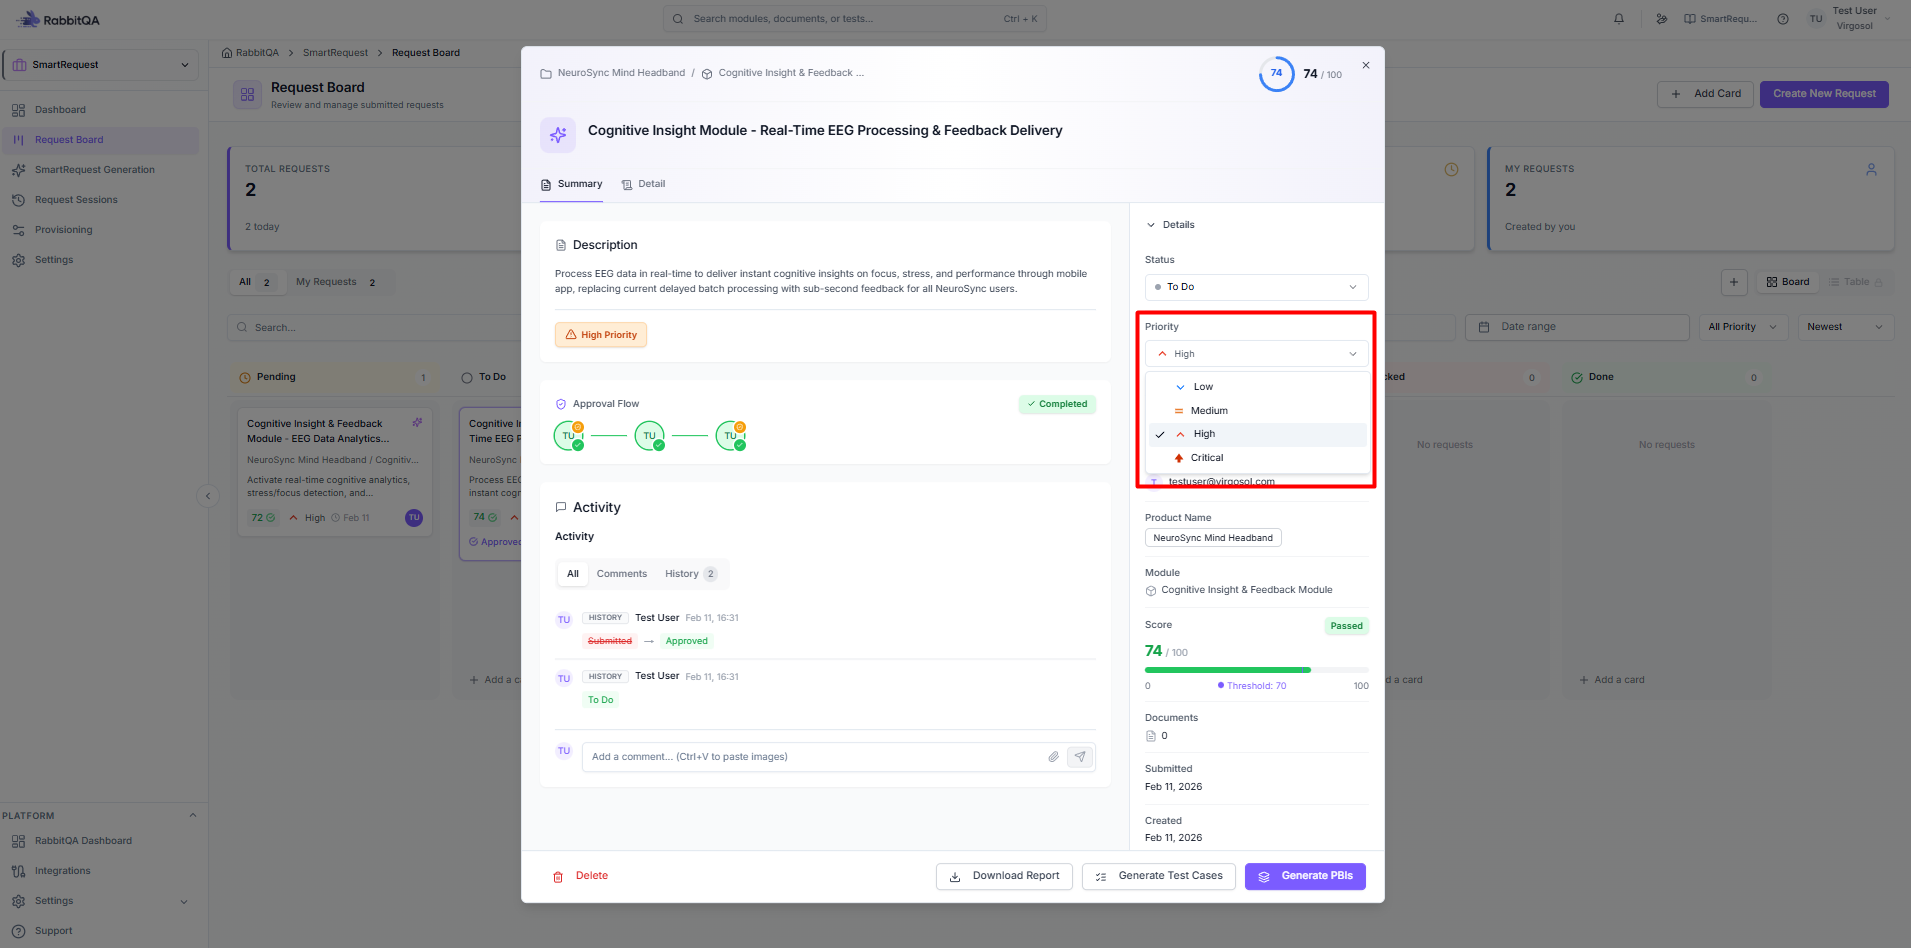Click Generate Test Cases button
Image resolution: width=1911 pixels, height=948 pixels.
(1159, 876)
